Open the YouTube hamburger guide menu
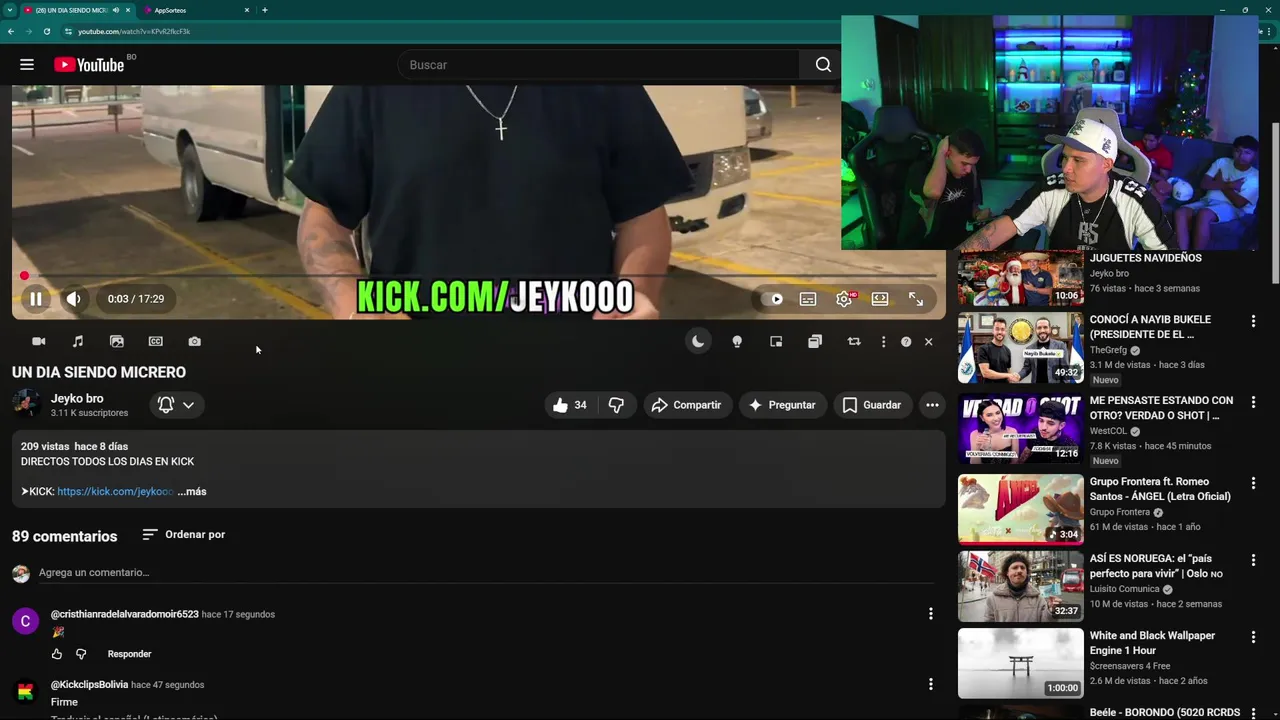 [27, 65]
